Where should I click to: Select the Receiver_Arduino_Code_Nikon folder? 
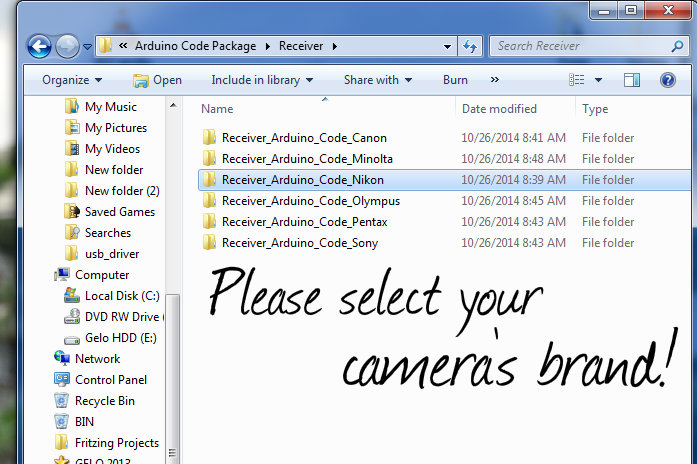click(303, 180)
